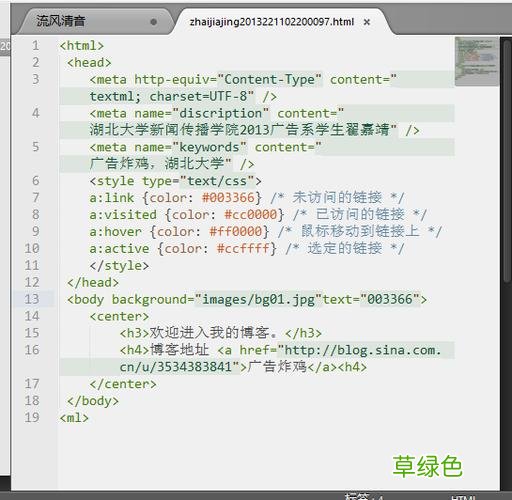This screenshot has width=512, height=500.
Task: Click the 选定的链接 comment on line 10
Action: [x=344, y=248]
